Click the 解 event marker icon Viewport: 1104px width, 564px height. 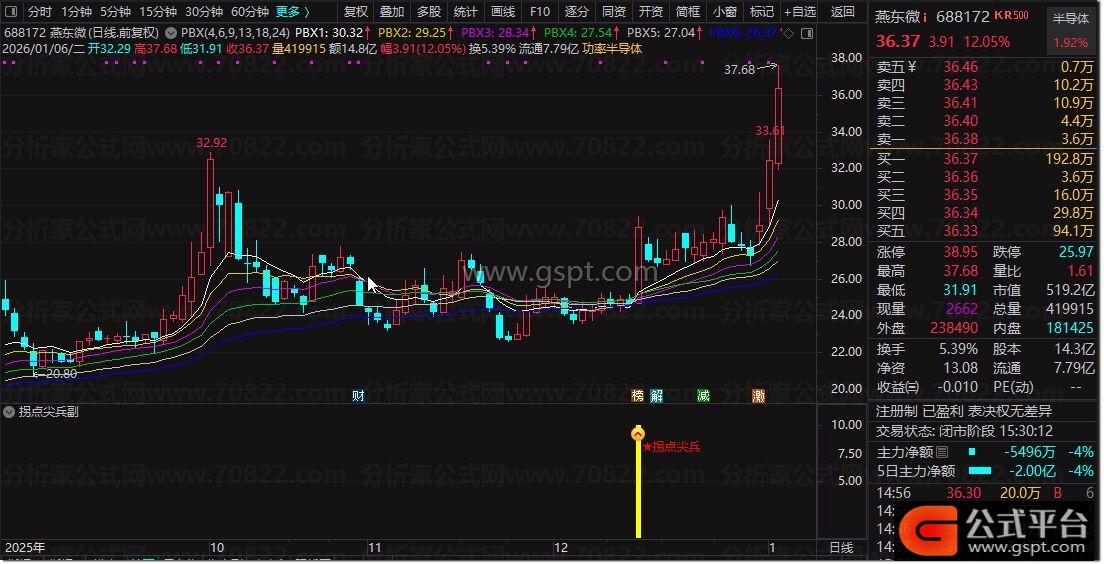click(x=656, y=396)
